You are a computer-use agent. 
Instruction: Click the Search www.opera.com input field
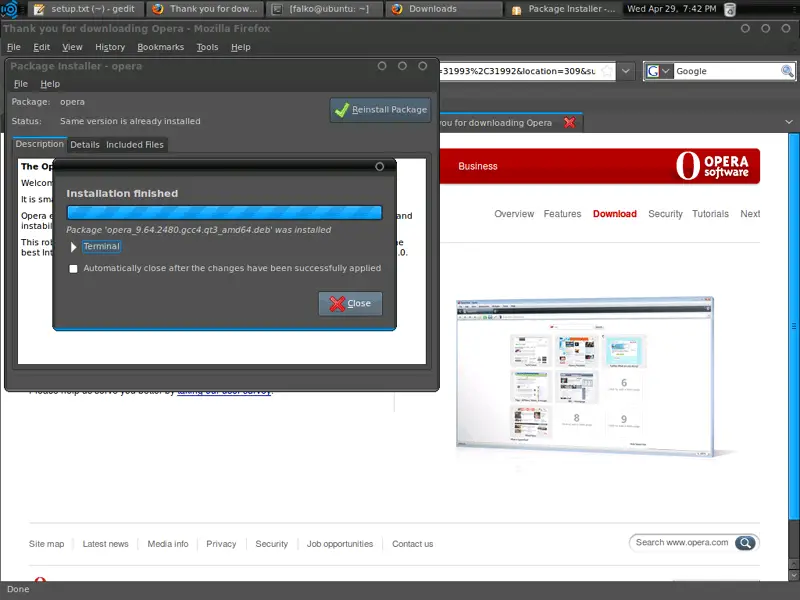[682, 542]
